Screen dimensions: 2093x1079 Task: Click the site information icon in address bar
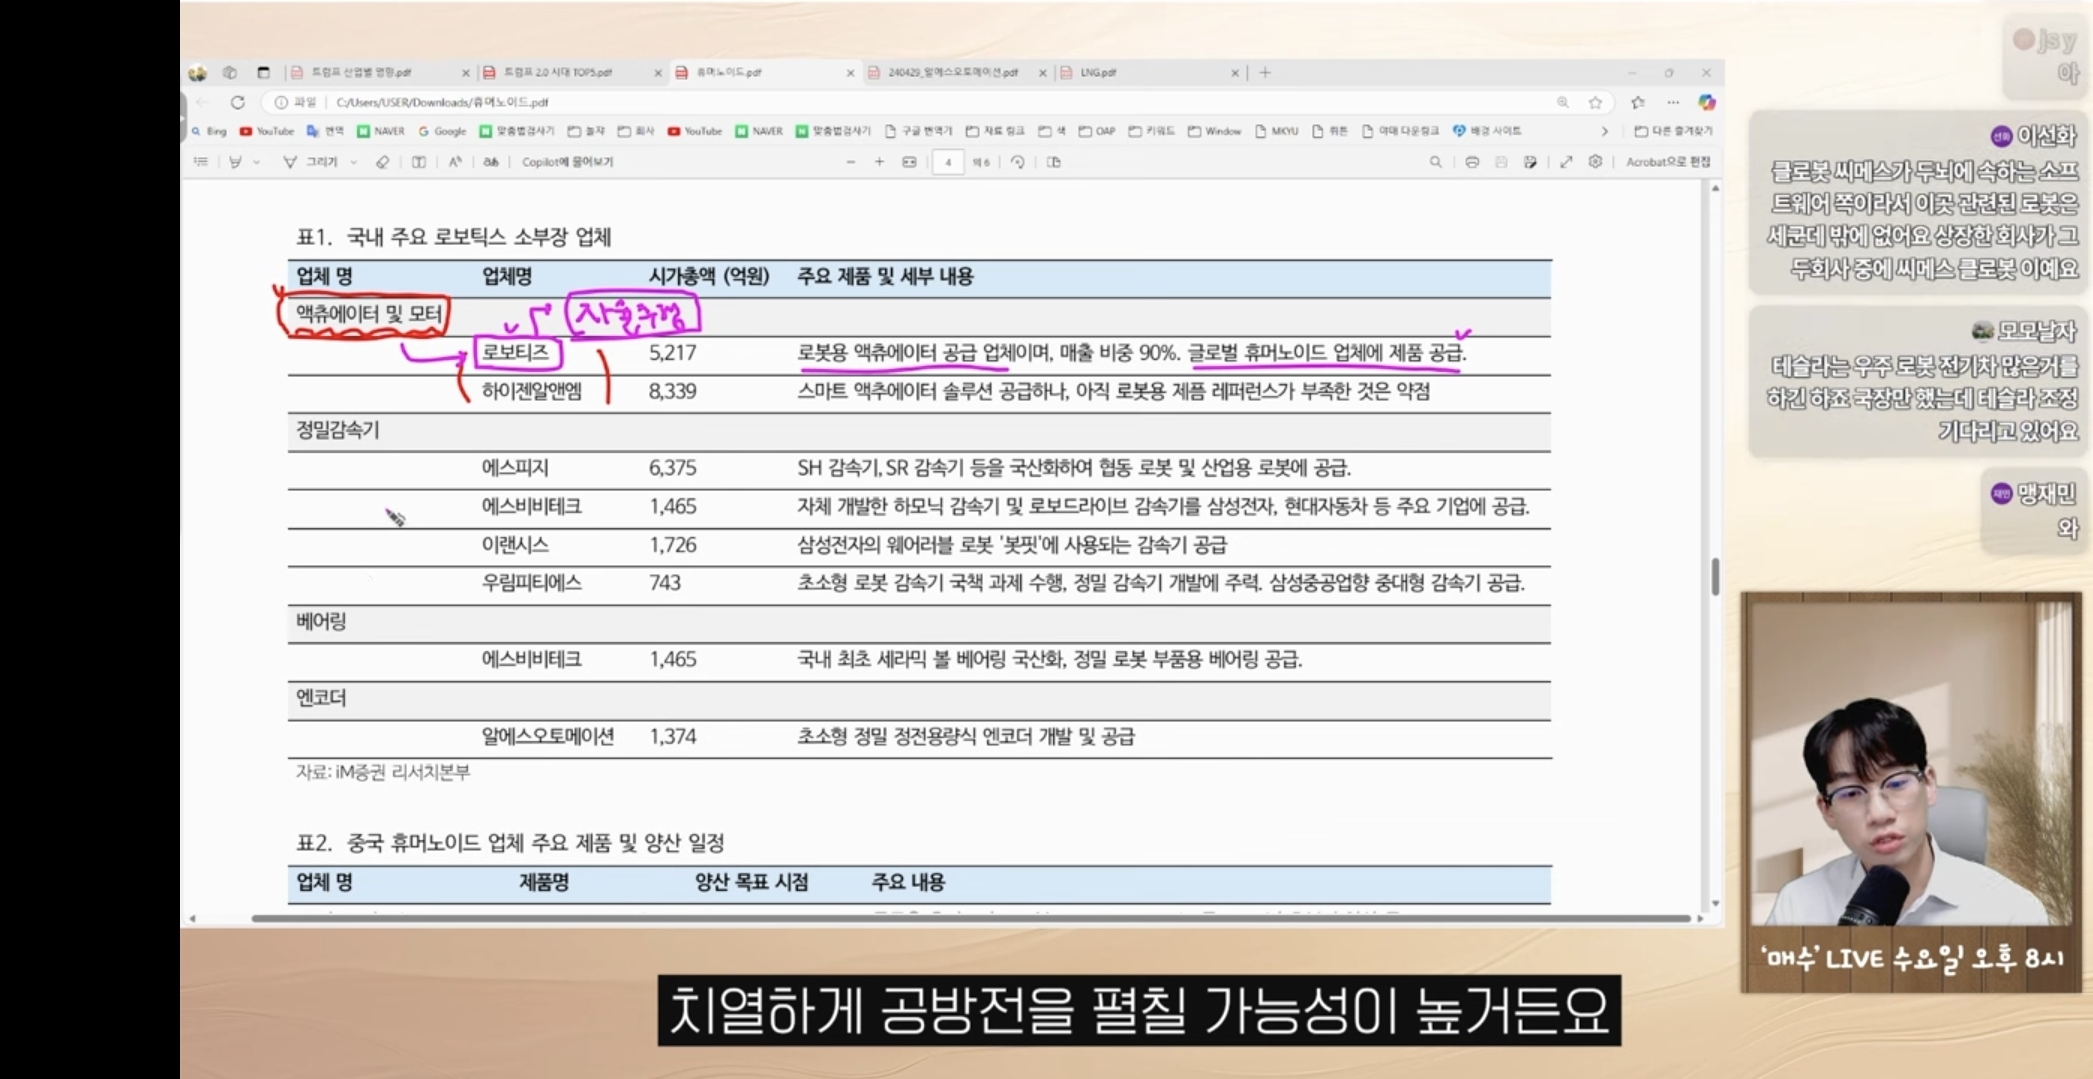(x=281, y=102)
